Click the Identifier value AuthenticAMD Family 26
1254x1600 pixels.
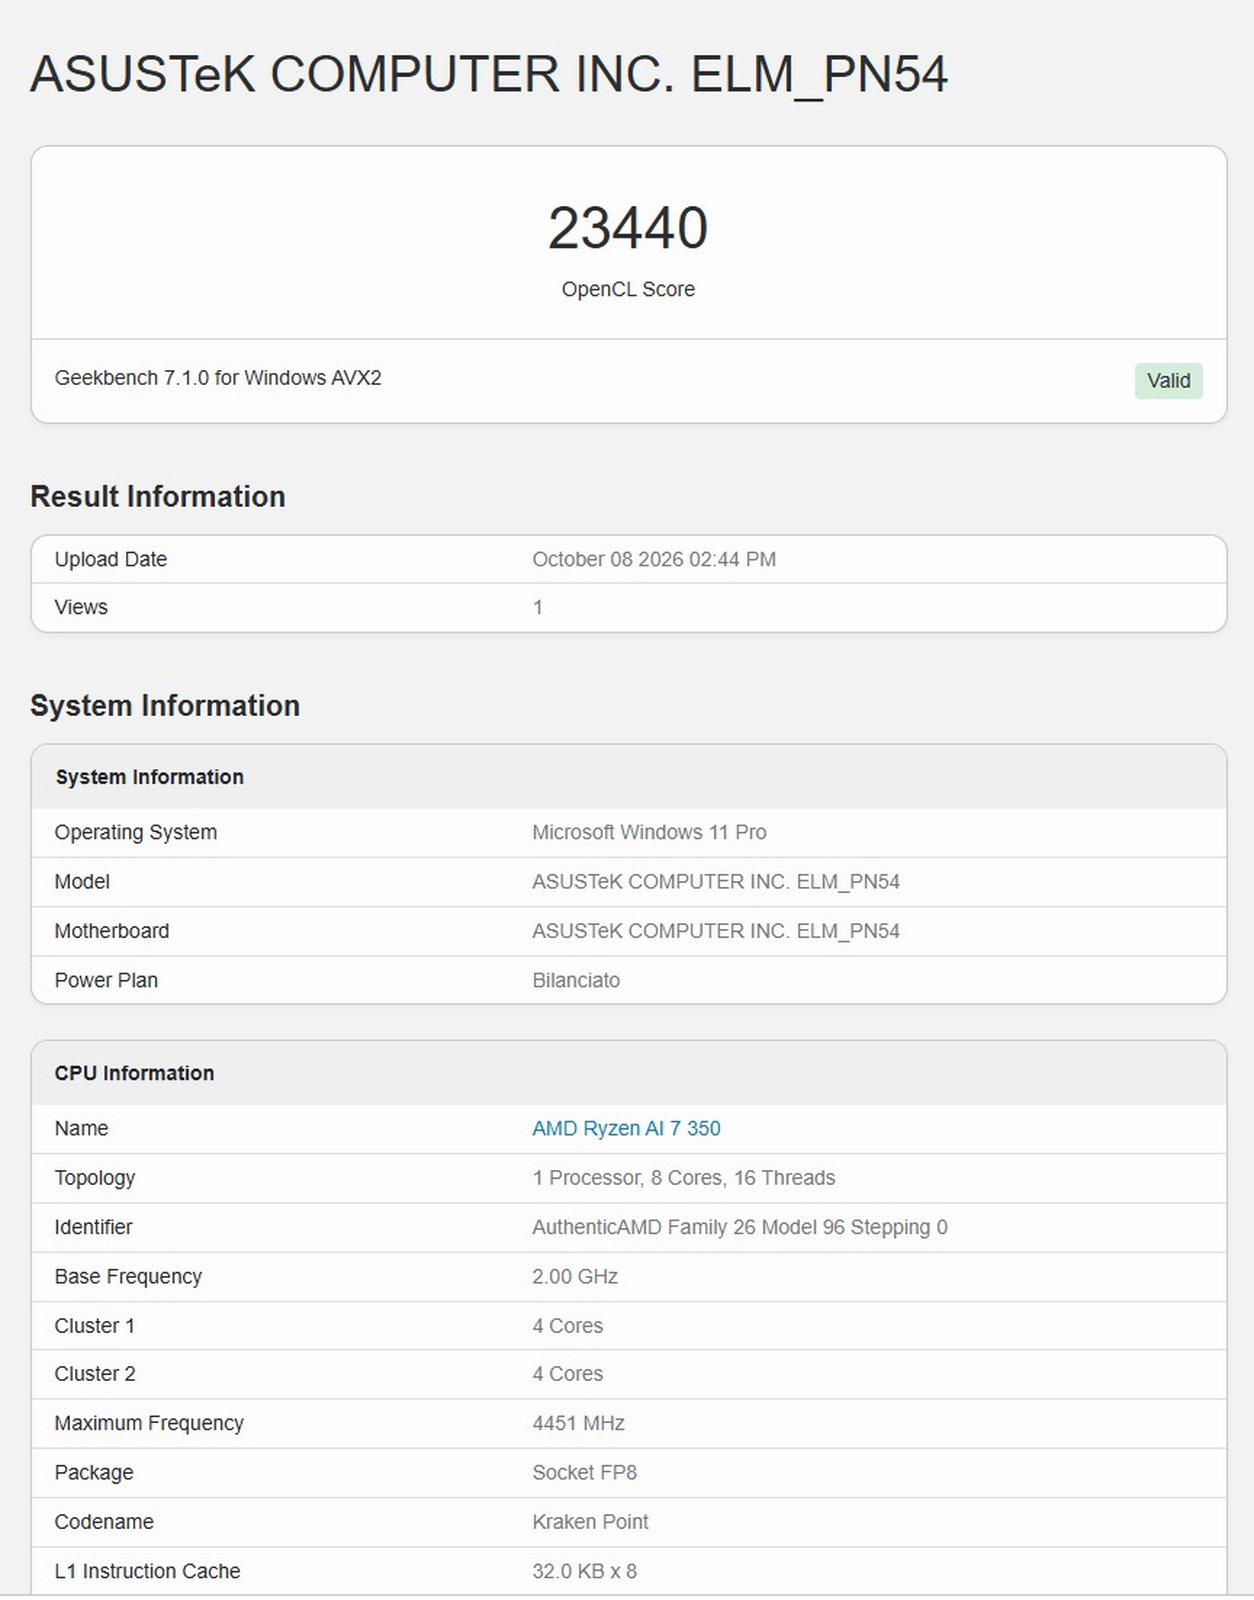tap(740, 1227)
